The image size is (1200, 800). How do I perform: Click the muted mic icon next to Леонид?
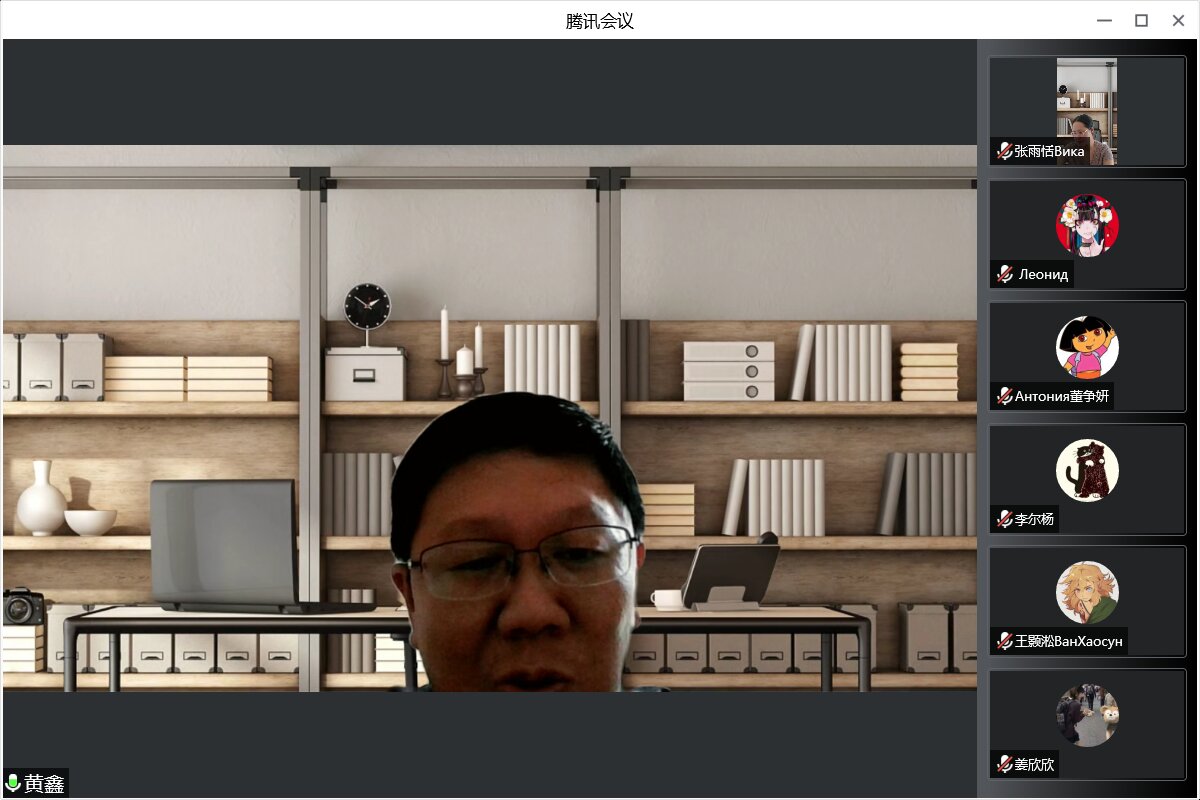pos(1004,274)
